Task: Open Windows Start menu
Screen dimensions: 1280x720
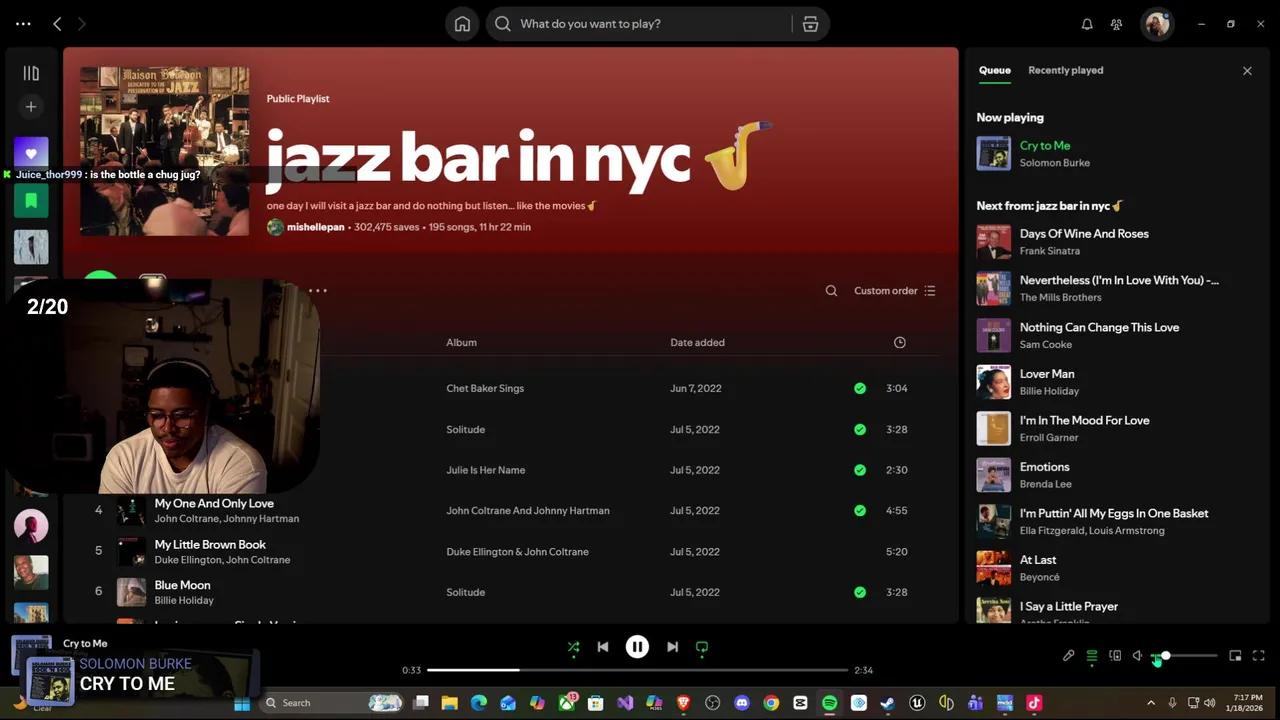Action: 241,703
